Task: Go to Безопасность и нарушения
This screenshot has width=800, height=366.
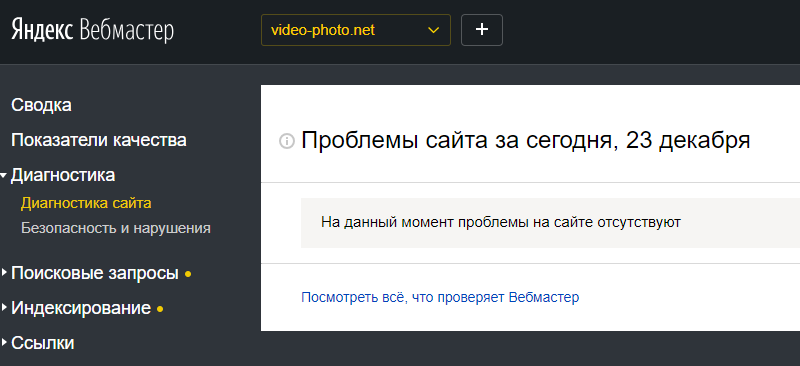Action: pos(116,228)
